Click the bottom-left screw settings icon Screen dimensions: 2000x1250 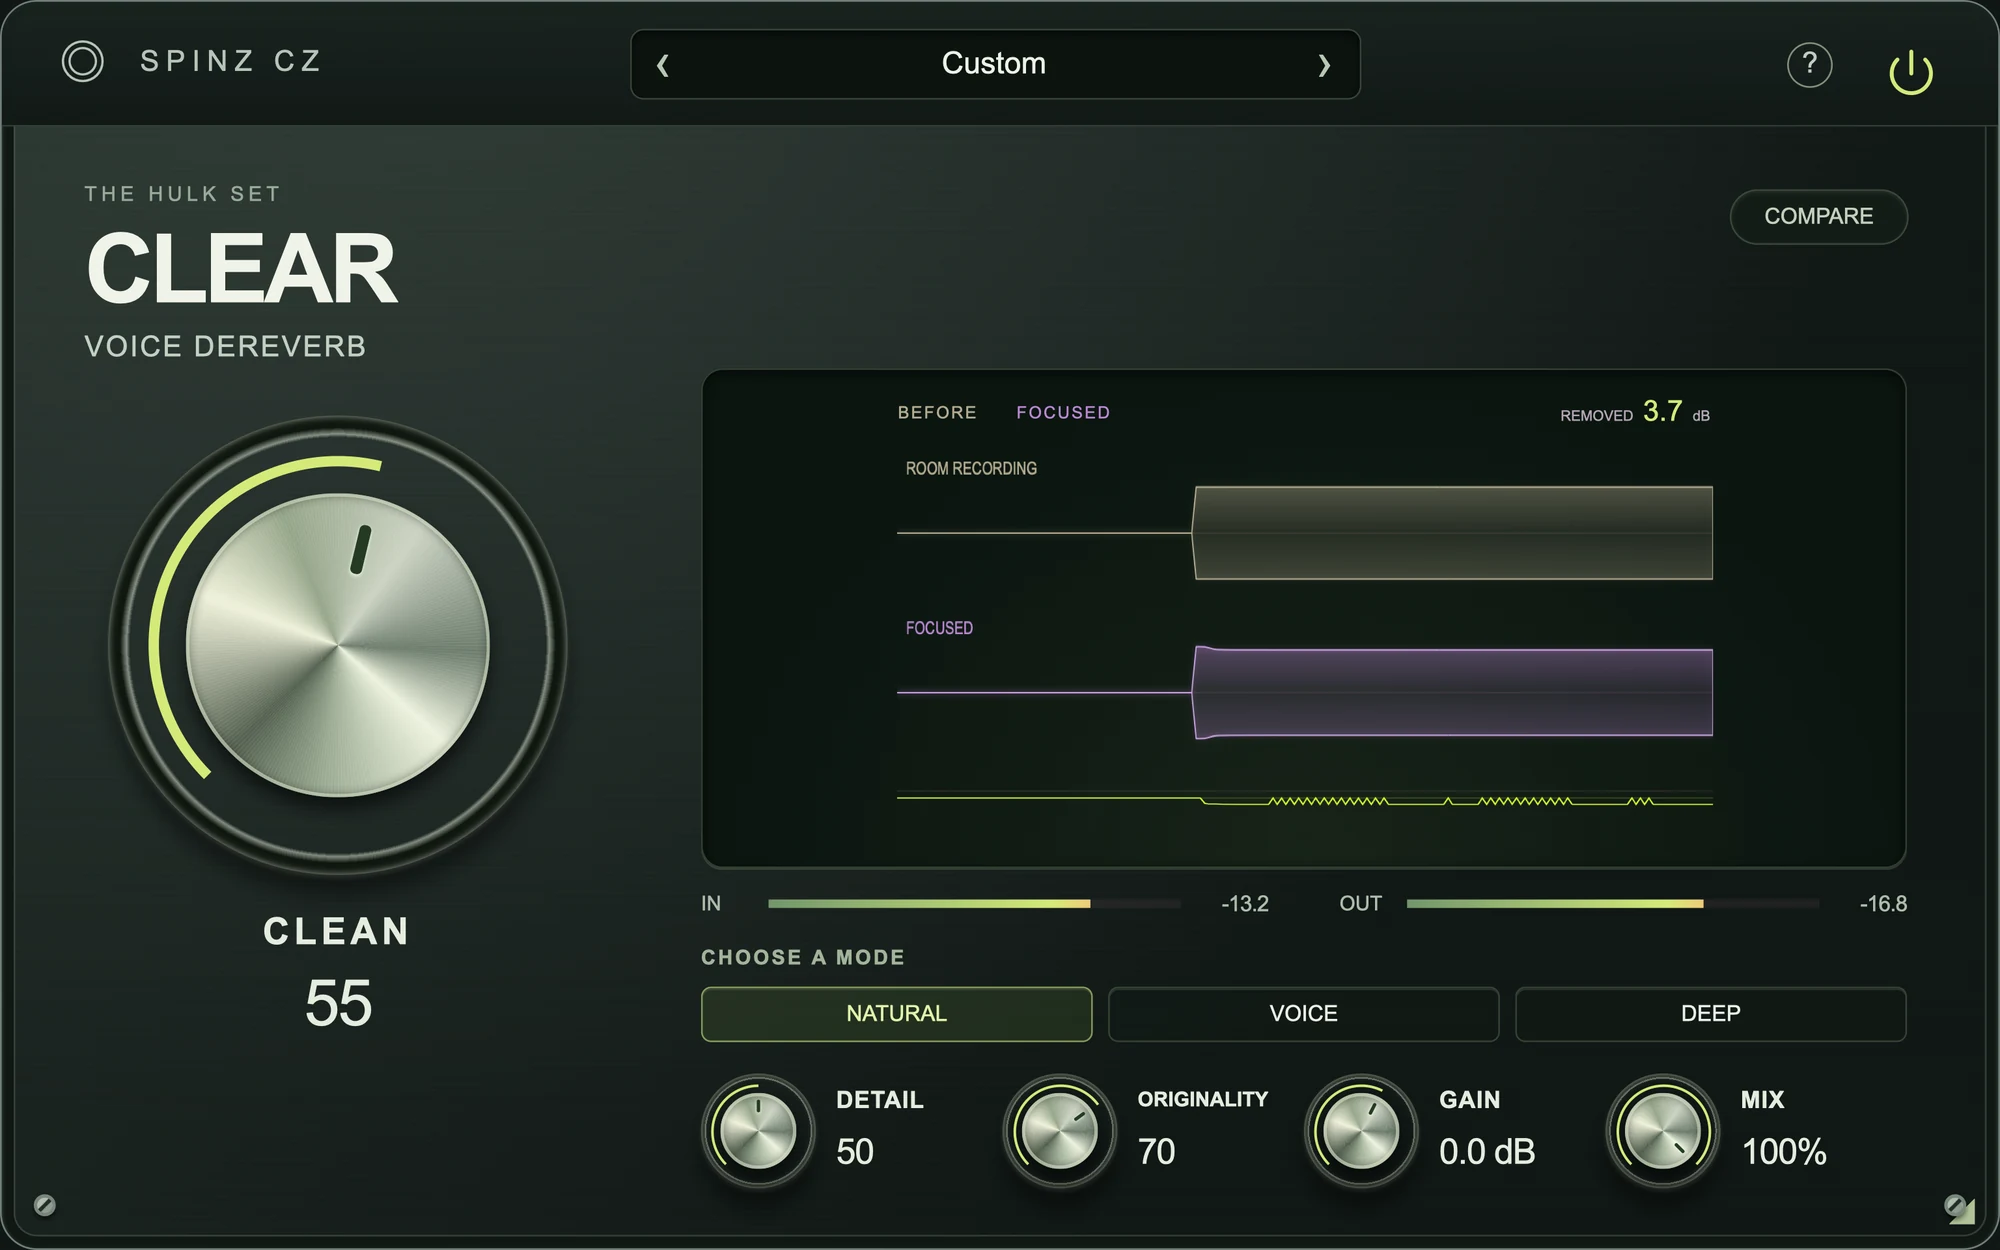point(44,1205)
